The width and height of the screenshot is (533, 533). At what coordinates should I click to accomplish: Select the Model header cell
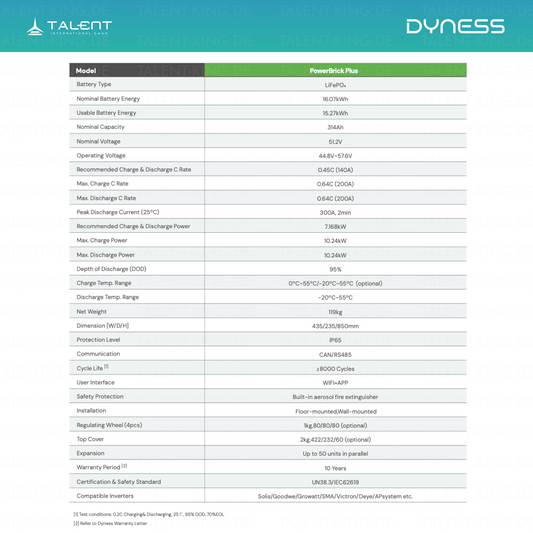coord(137,70)
